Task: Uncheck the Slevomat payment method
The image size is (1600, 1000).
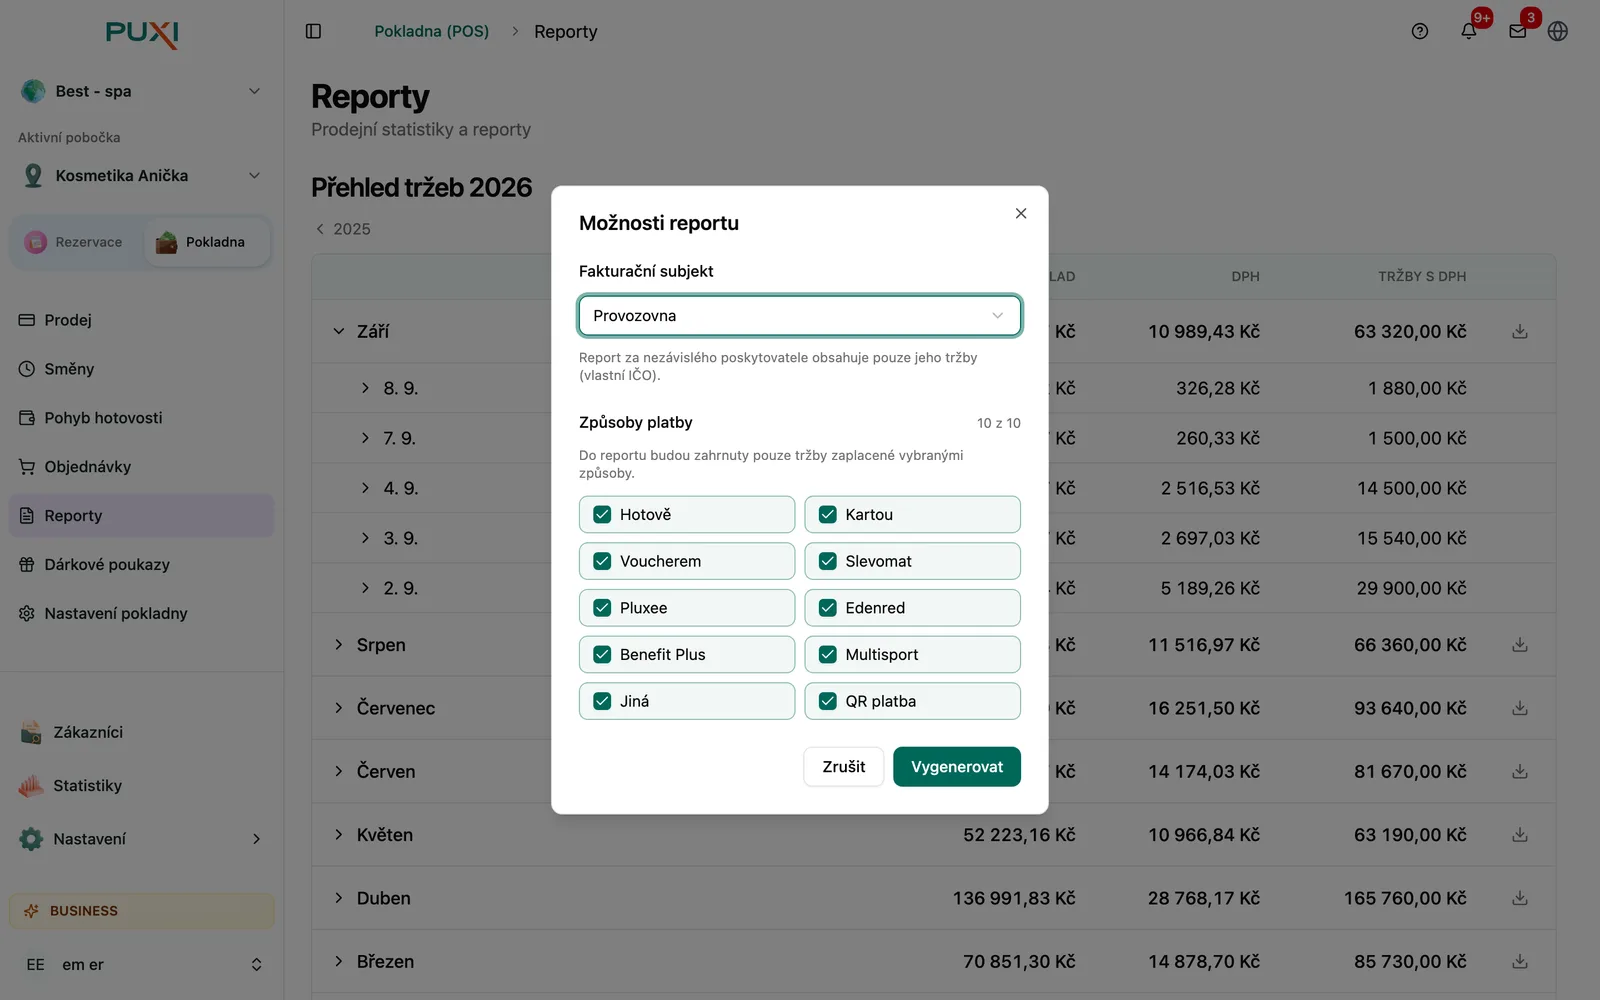Action: pos(828,561)
